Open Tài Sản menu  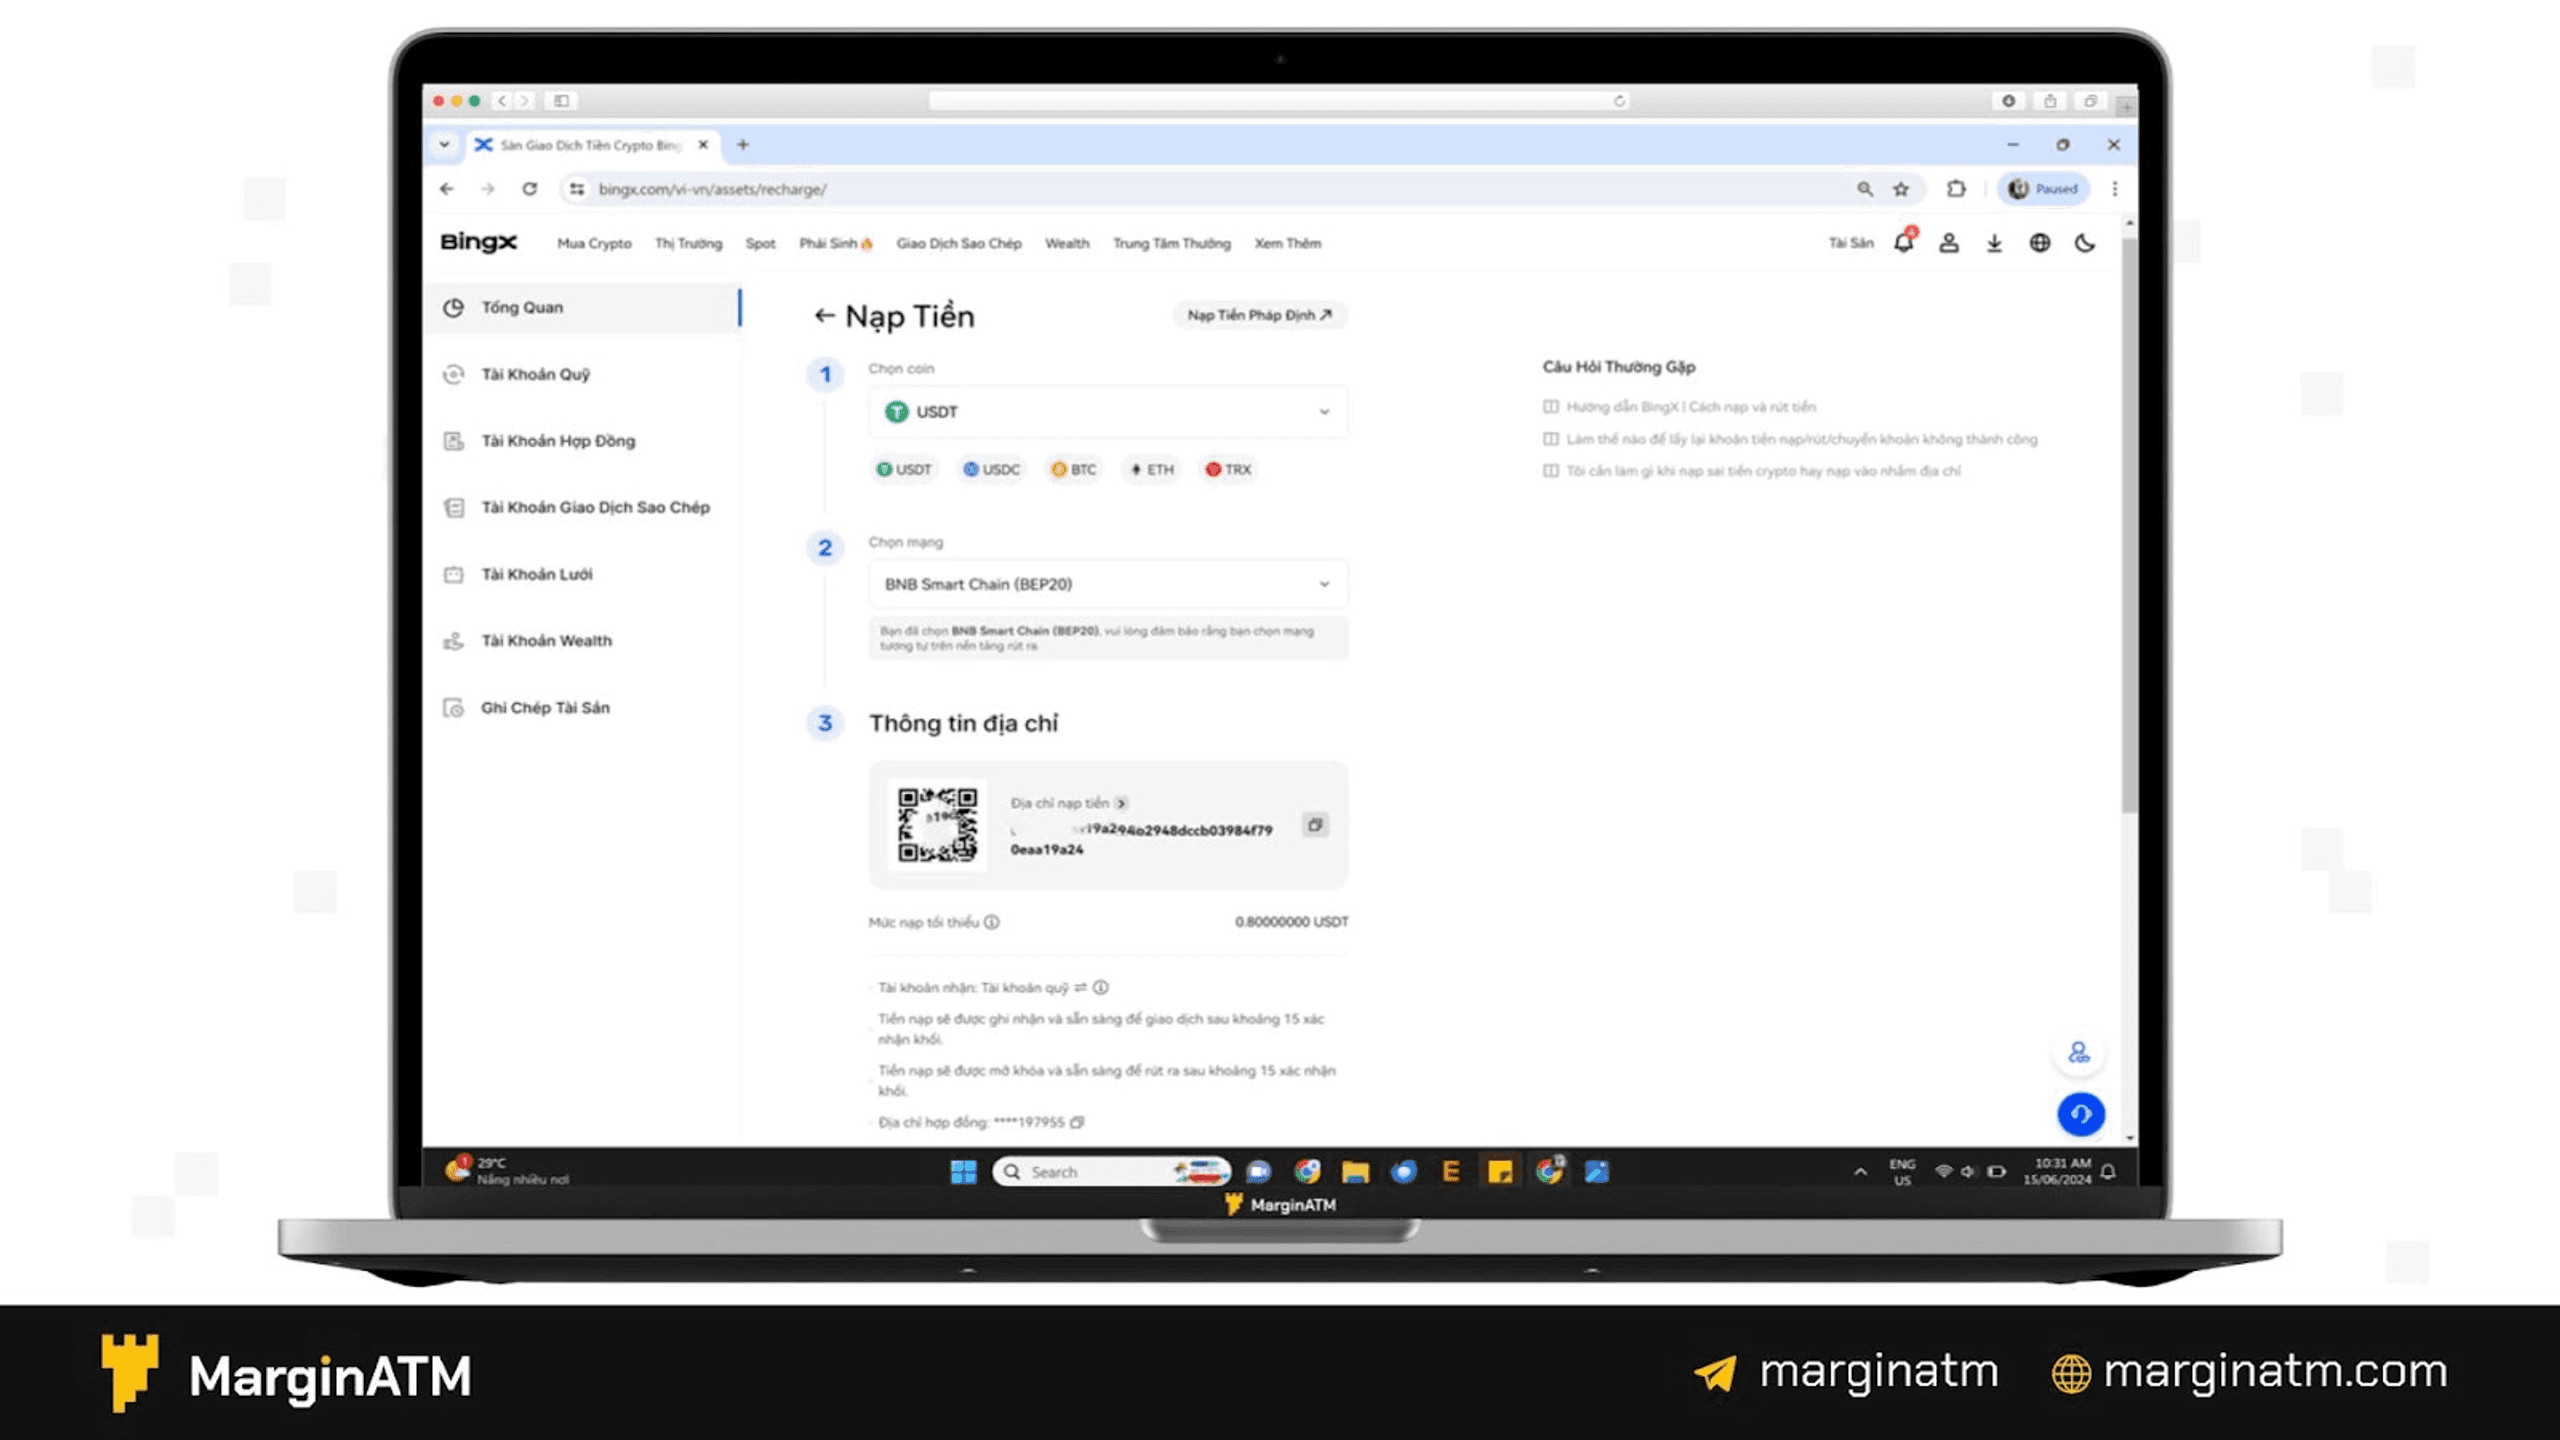click(1851, 243)
